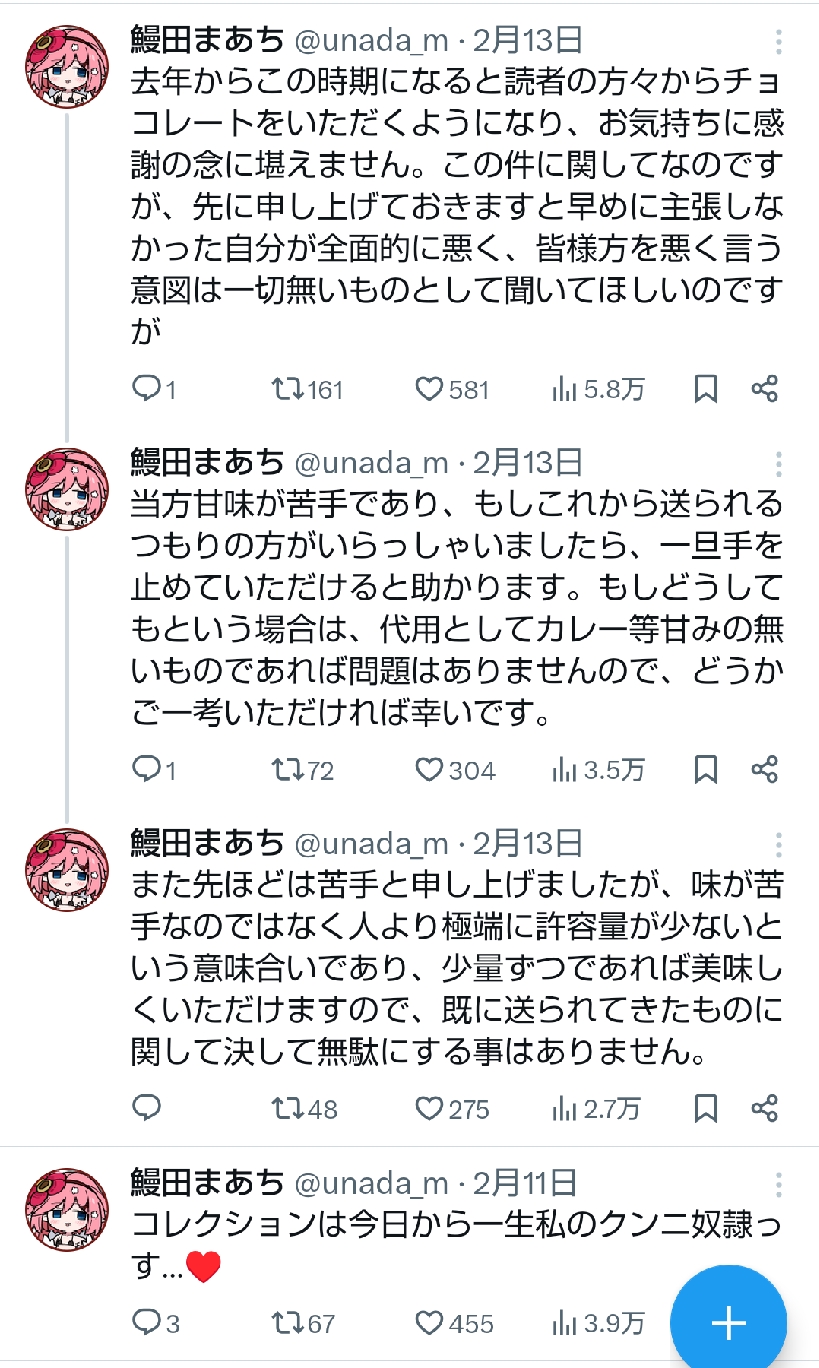Share the third tweet with 275 likes
Image resolution: width=819 pixels, height=1368 pixels.
pos(765,1108)
